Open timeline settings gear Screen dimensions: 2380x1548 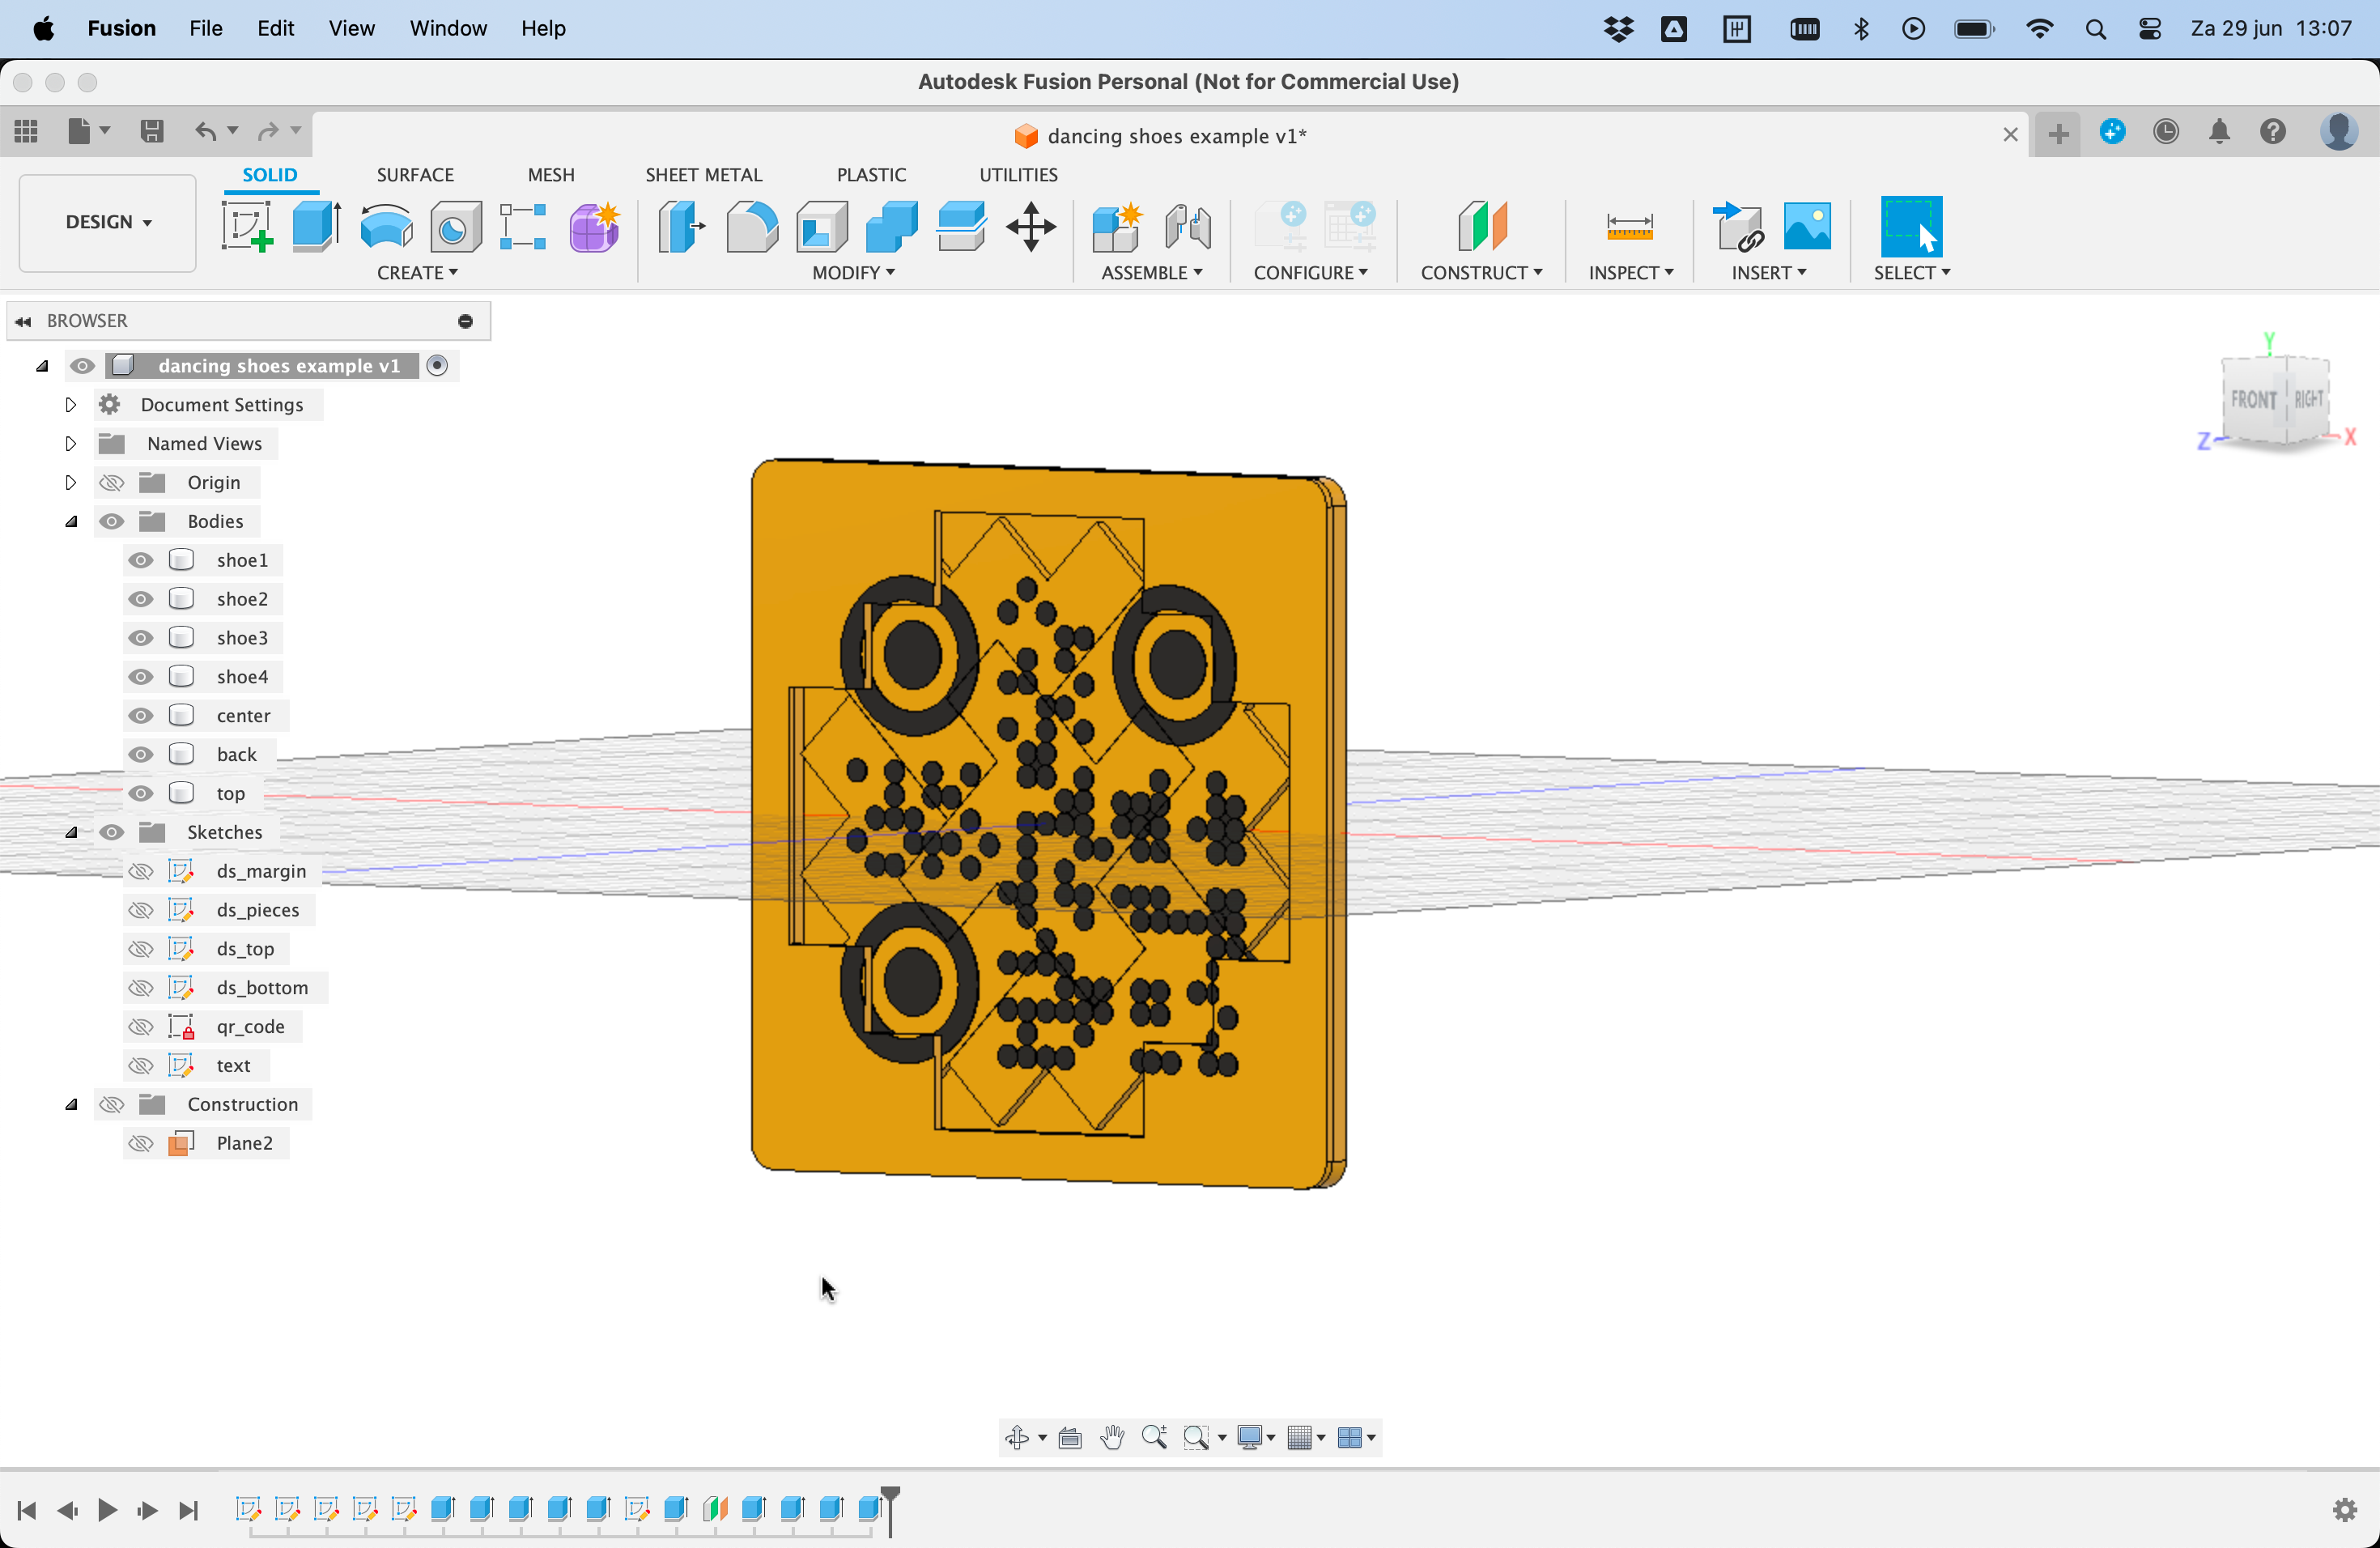[2345, 1509]
